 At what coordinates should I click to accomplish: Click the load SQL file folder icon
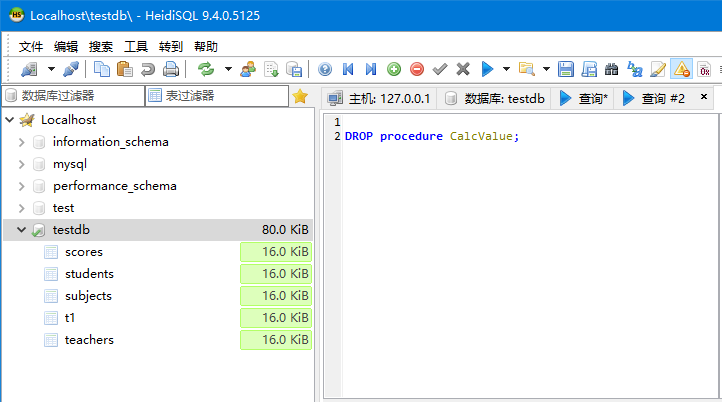point(526,70)
